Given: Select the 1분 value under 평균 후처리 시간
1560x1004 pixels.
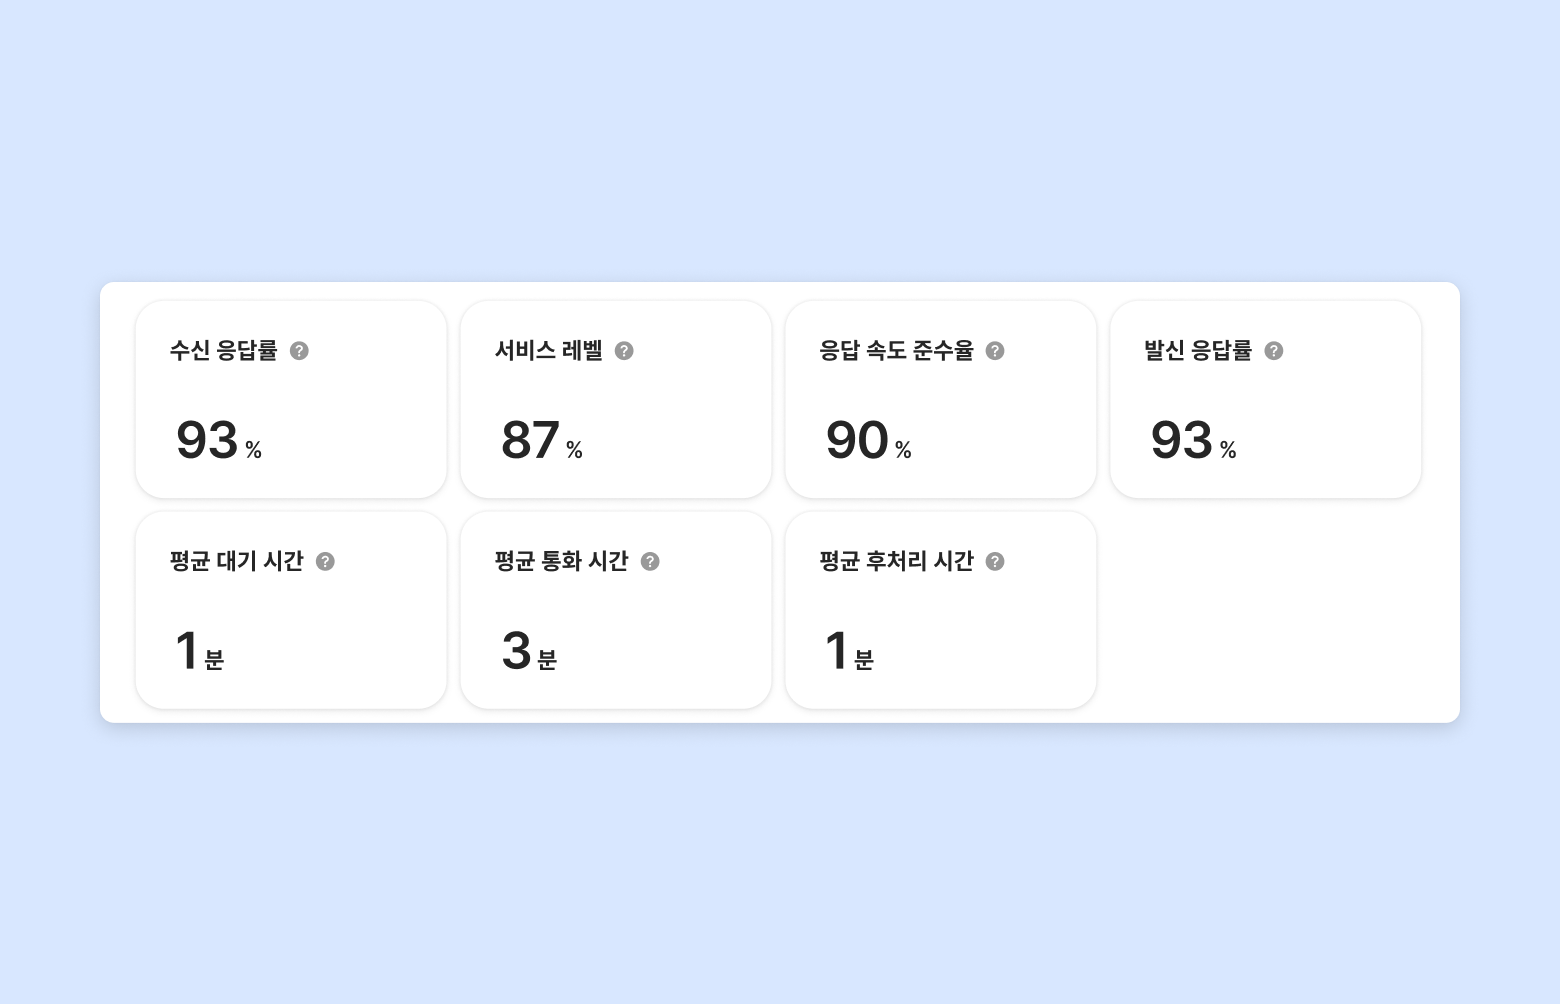Looking at the screenshot, I should (848, 652).
